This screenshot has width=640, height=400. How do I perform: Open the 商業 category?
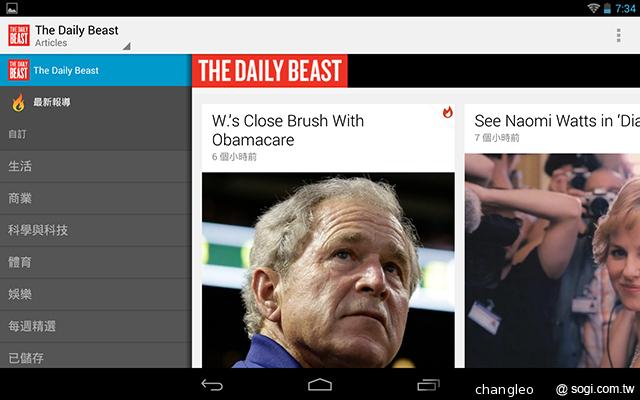pos(96,198)
